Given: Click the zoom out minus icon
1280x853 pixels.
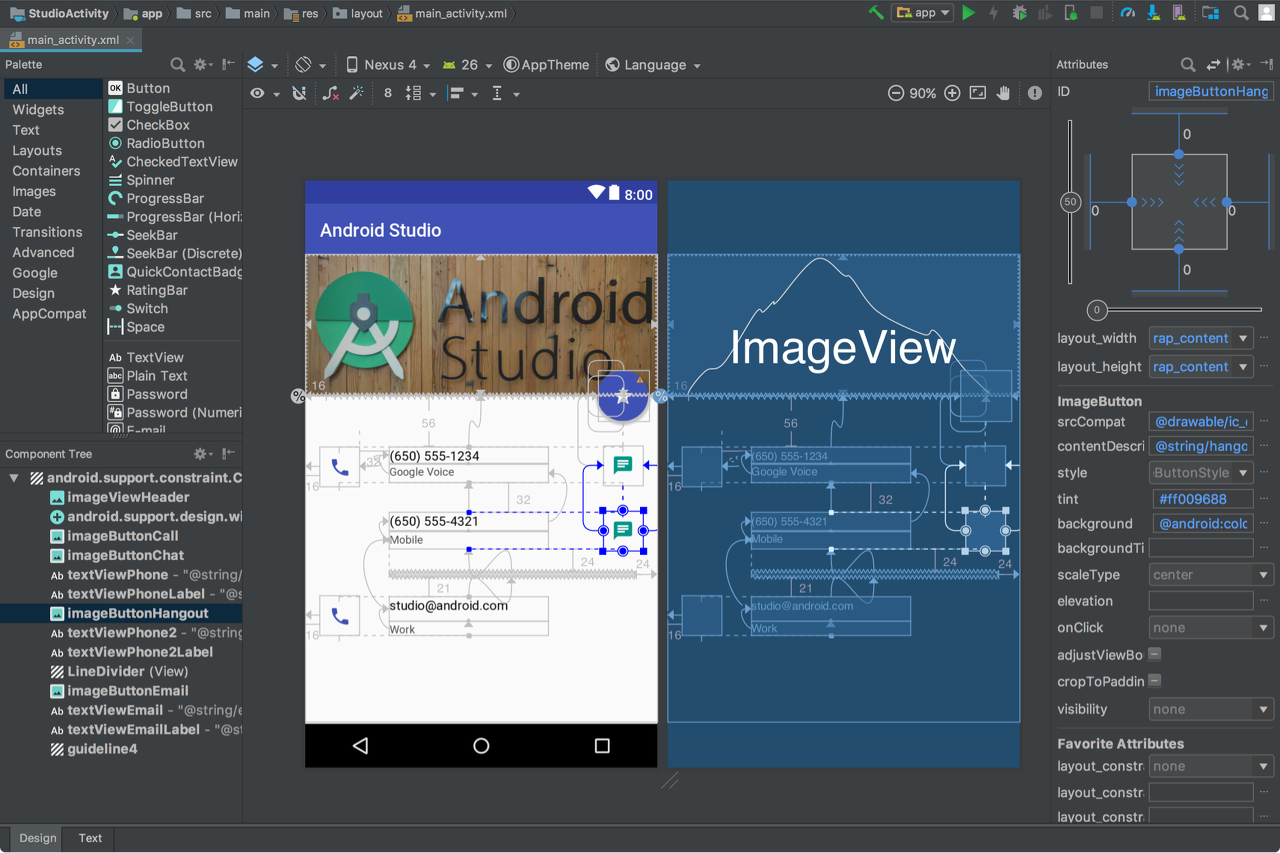Looking at the screenshot, I should (x=896, y=93).
